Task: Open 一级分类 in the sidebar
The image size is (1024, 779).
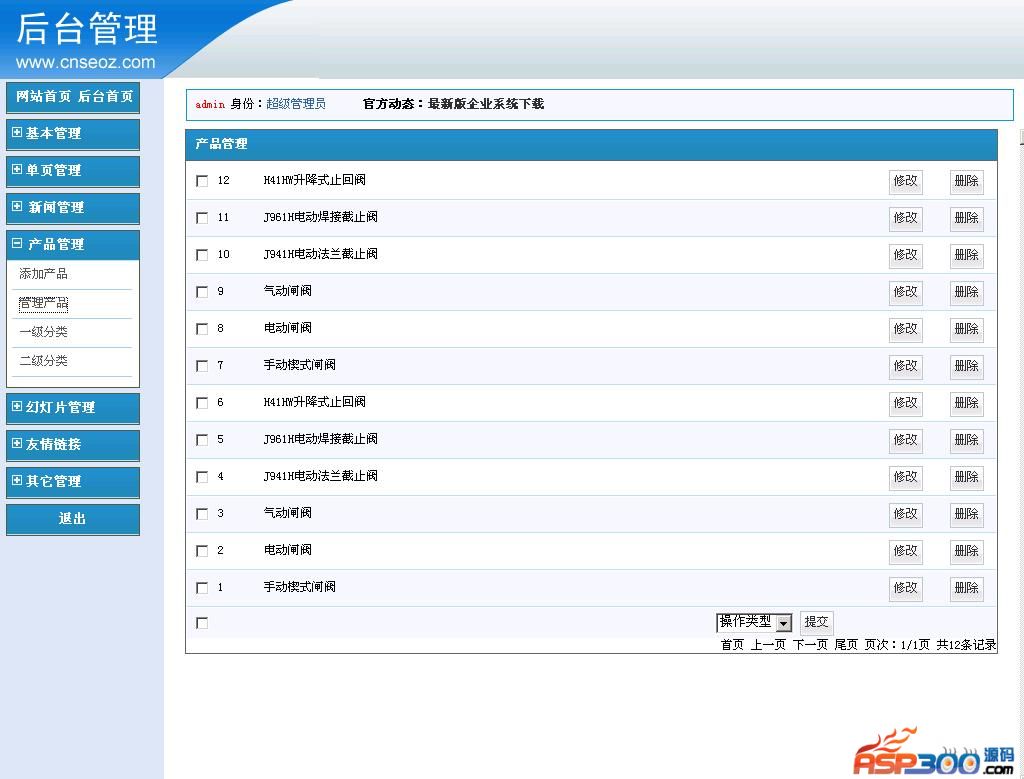Action: tap(43, 332)
